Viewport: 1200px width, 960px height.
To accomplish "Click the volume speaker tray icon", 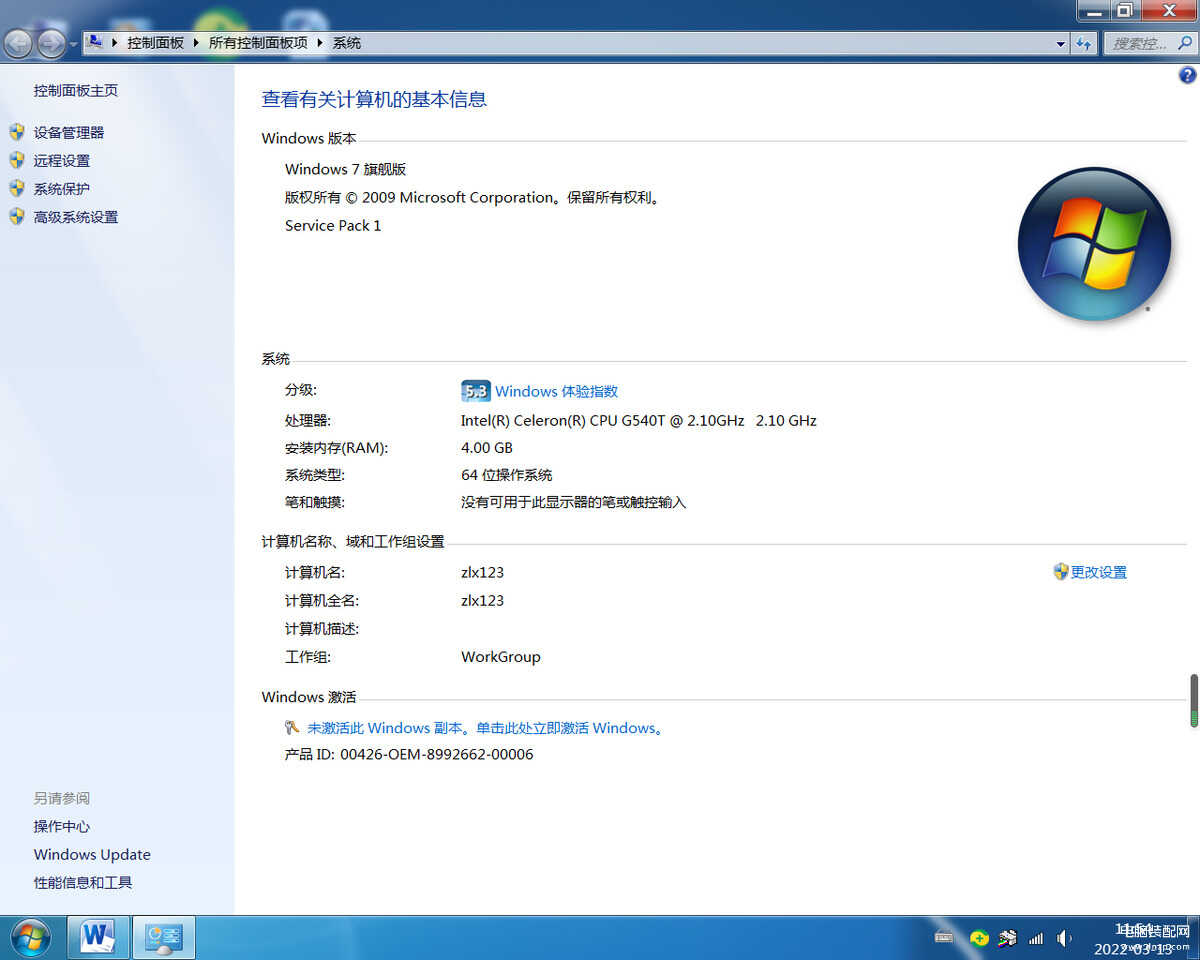I will click(x=1064, y=938).
